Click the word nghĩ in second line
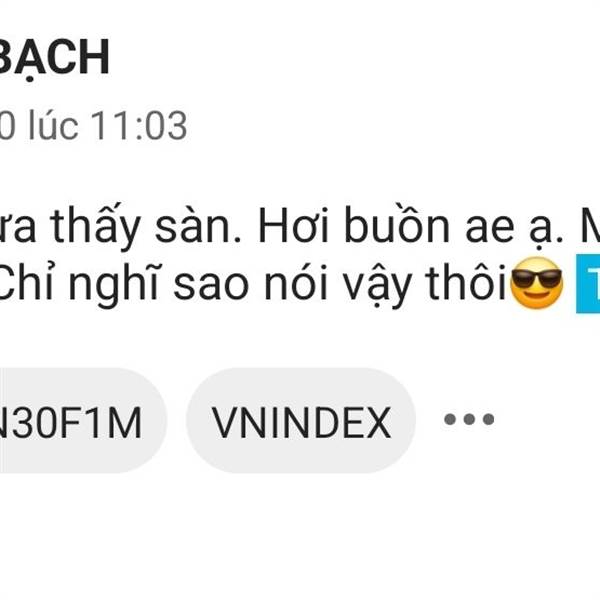600x600 pixels. point(113,285)
